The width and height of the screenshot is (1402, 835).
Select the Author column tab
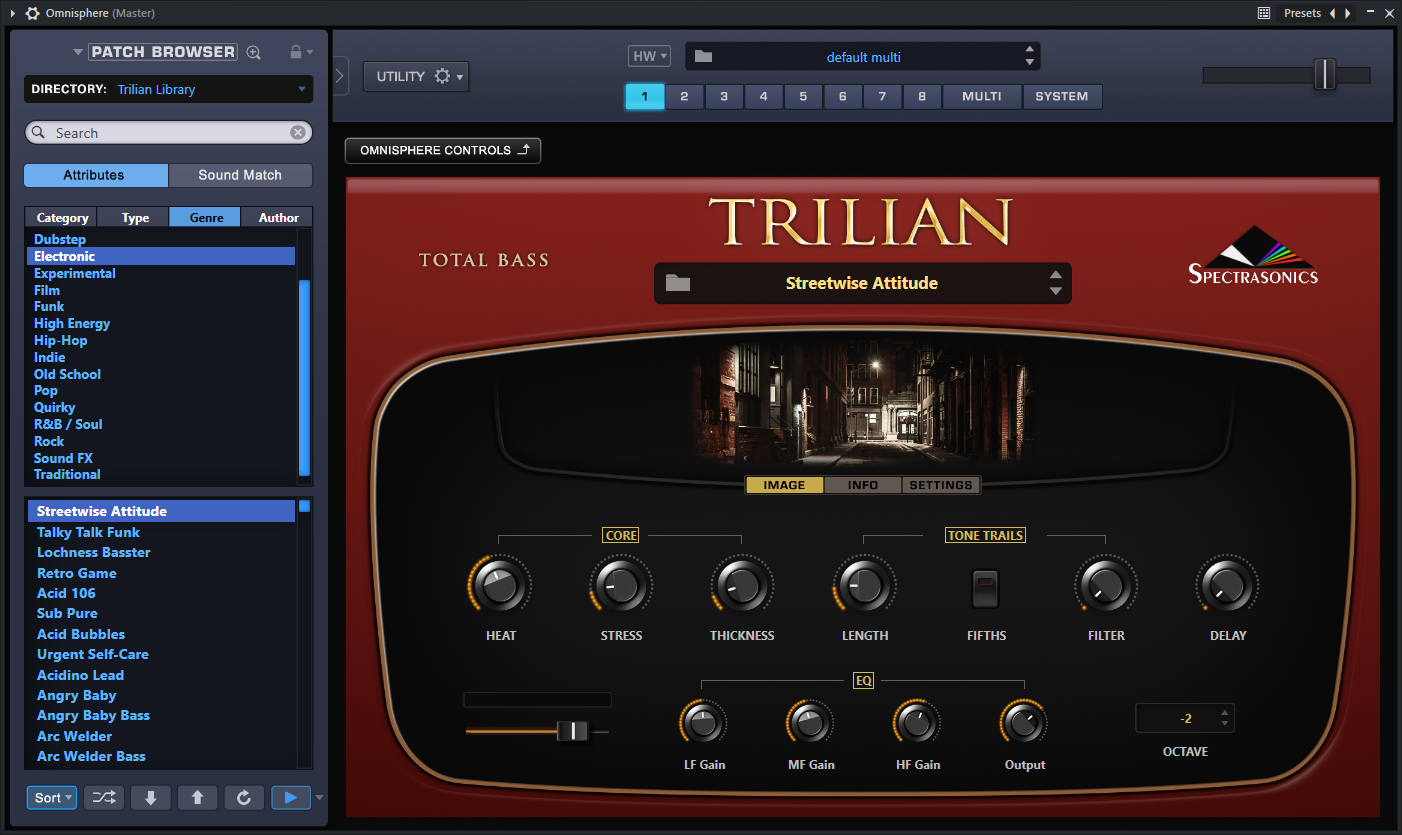pos(278,217)
